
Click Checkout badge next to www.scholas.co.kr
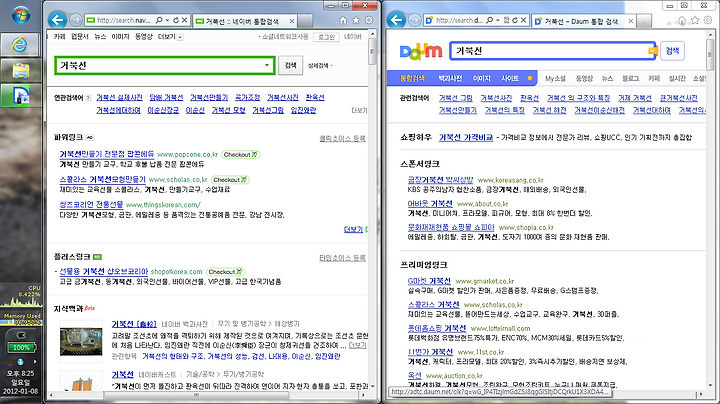coord(231,180)
